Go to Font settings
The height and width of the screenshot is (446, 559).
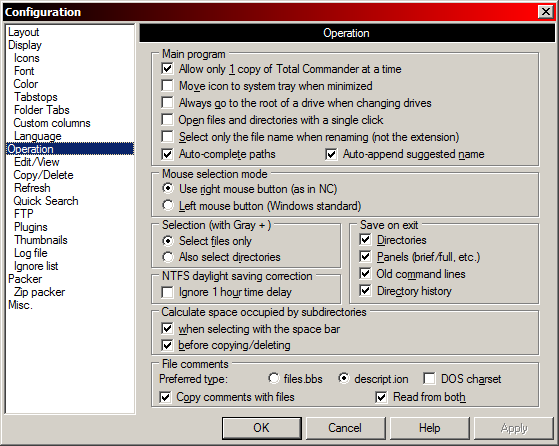coord(24,71)
